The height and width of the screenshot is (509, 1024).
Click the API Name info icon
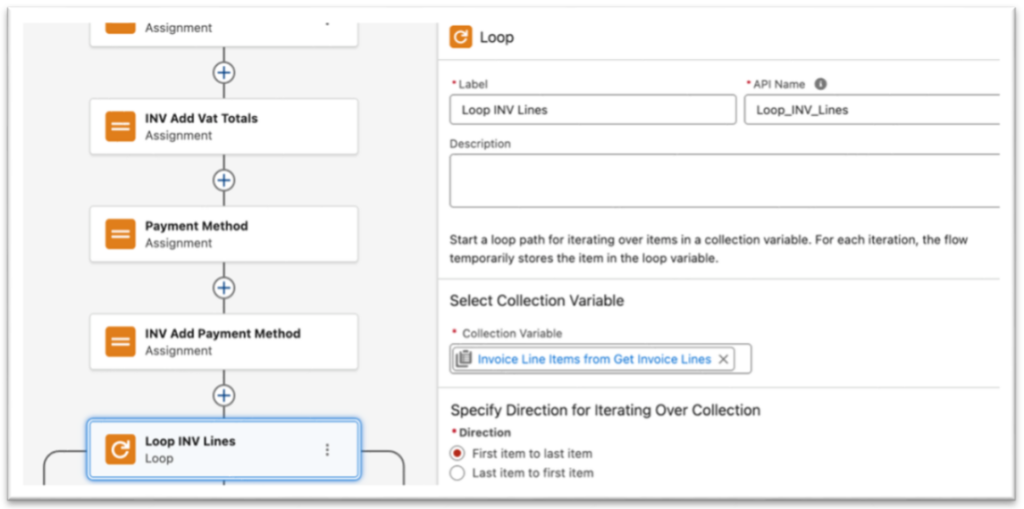point(821,85)
